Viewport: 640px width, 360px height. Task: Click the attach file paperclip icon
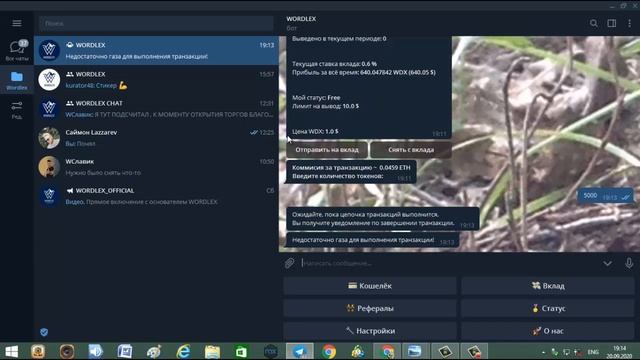(289, 263)
